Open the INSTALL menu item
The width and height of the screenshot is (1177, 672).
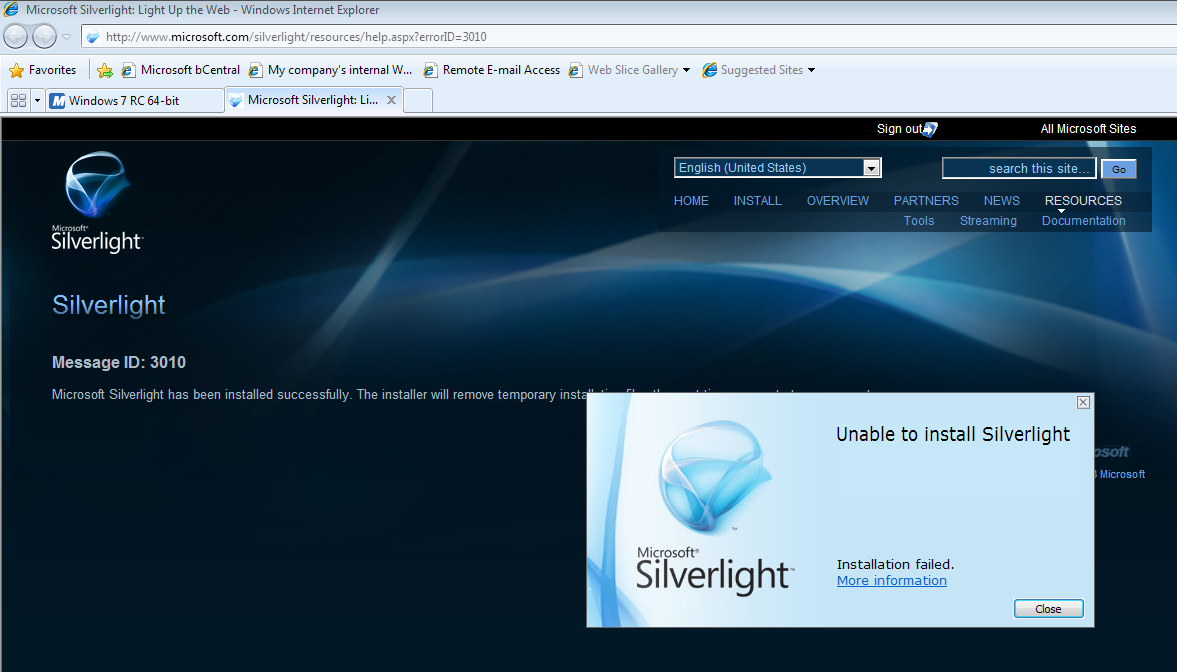(x=757, y=200)
